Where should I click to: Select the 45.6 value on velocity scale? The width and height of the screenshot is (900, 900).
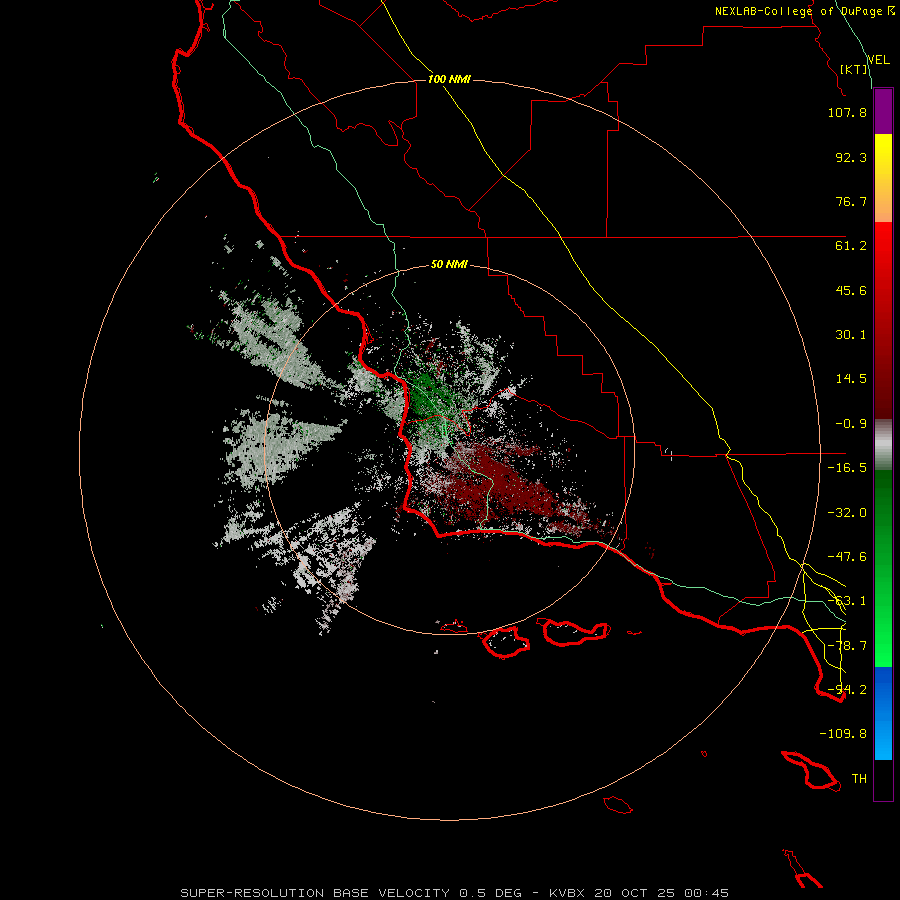(851, 290)
